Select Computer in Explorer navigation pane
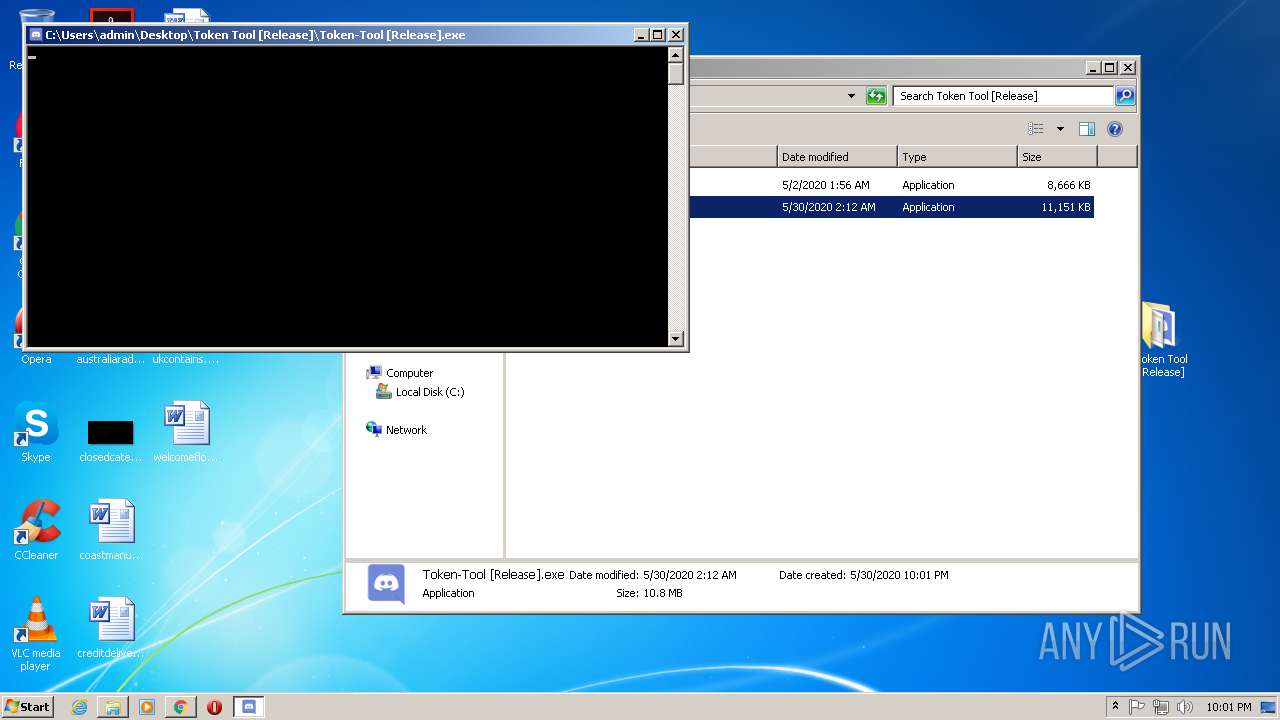Image resolution: width=1280 pixels, height=720 pixels. pos(400,373)
